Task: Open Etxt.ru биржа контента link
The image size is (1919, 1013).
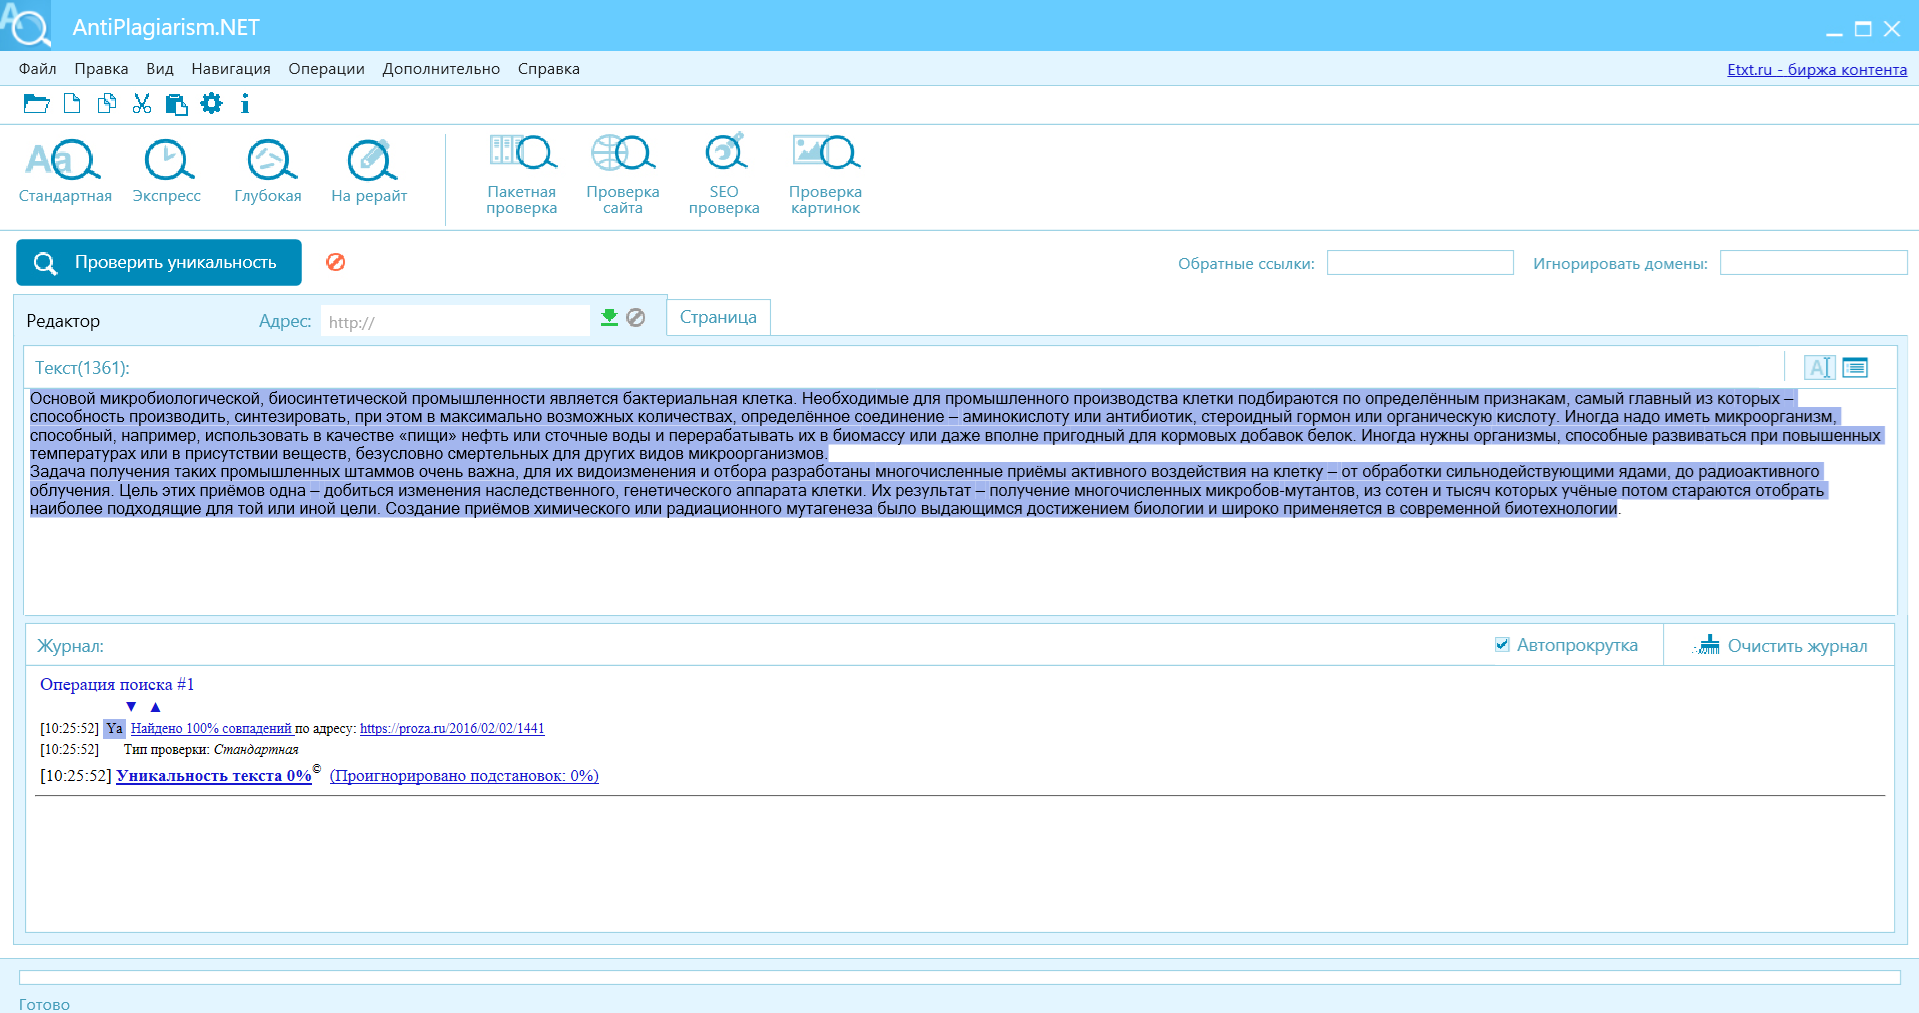Action: (x=1817, y=69)
